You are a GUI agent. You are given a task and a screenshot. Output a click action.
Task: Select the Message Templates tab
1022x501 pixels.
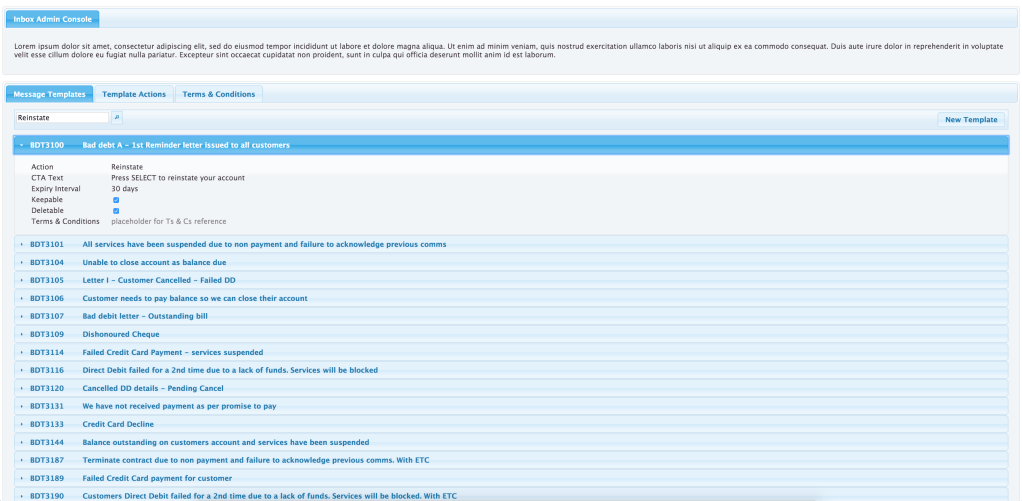[x=50, y=94]
